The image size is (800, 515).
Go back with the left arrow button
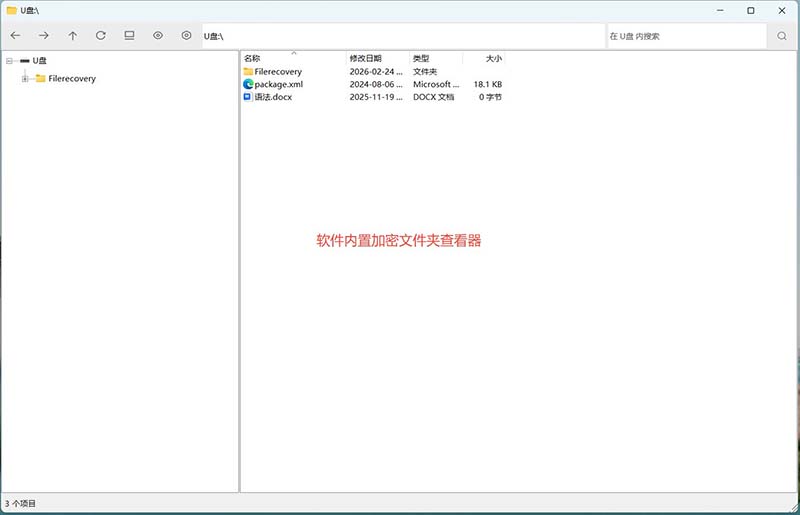click(15, 36)
